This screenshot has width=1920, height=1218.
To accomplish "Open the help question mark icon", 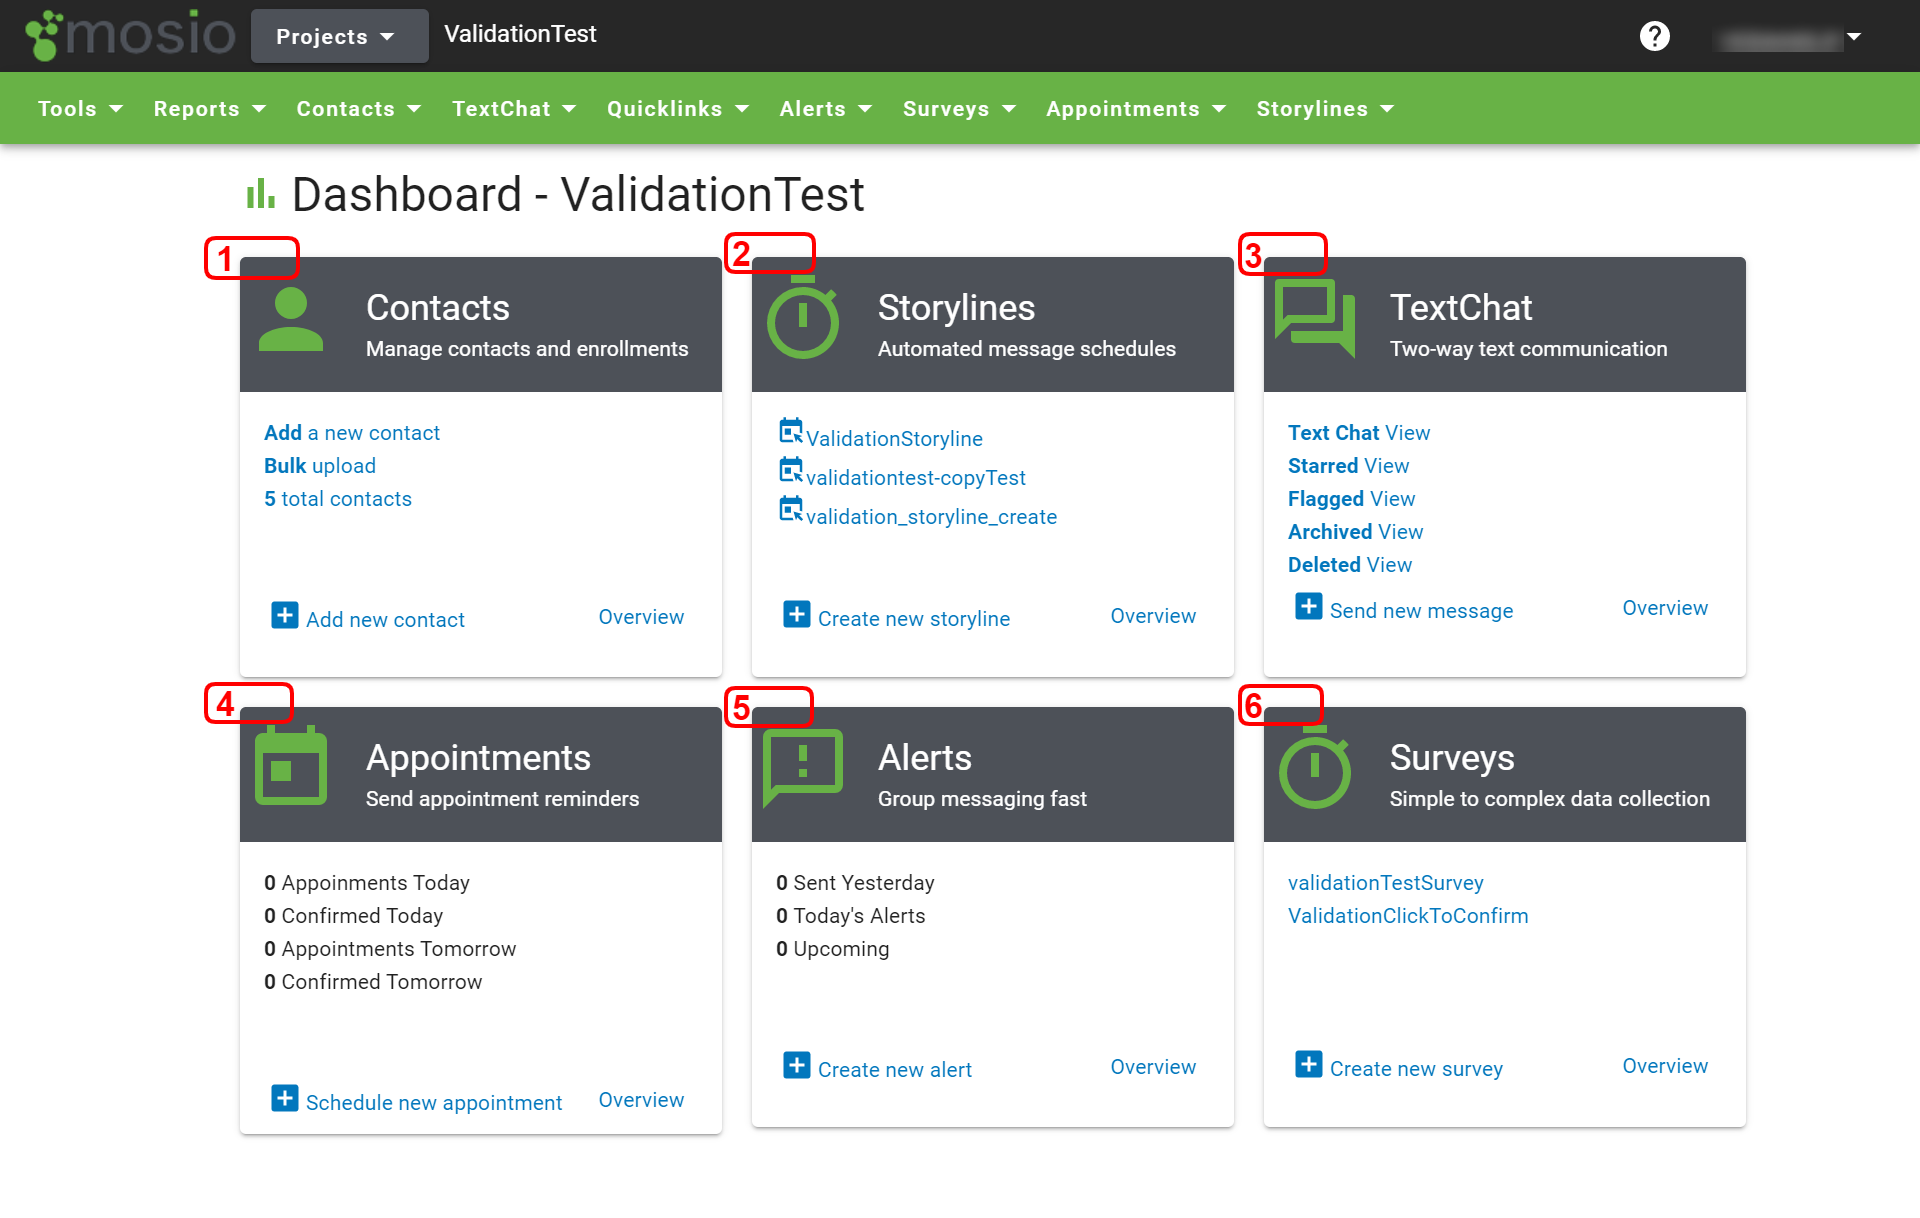I will click(1654, 36).
